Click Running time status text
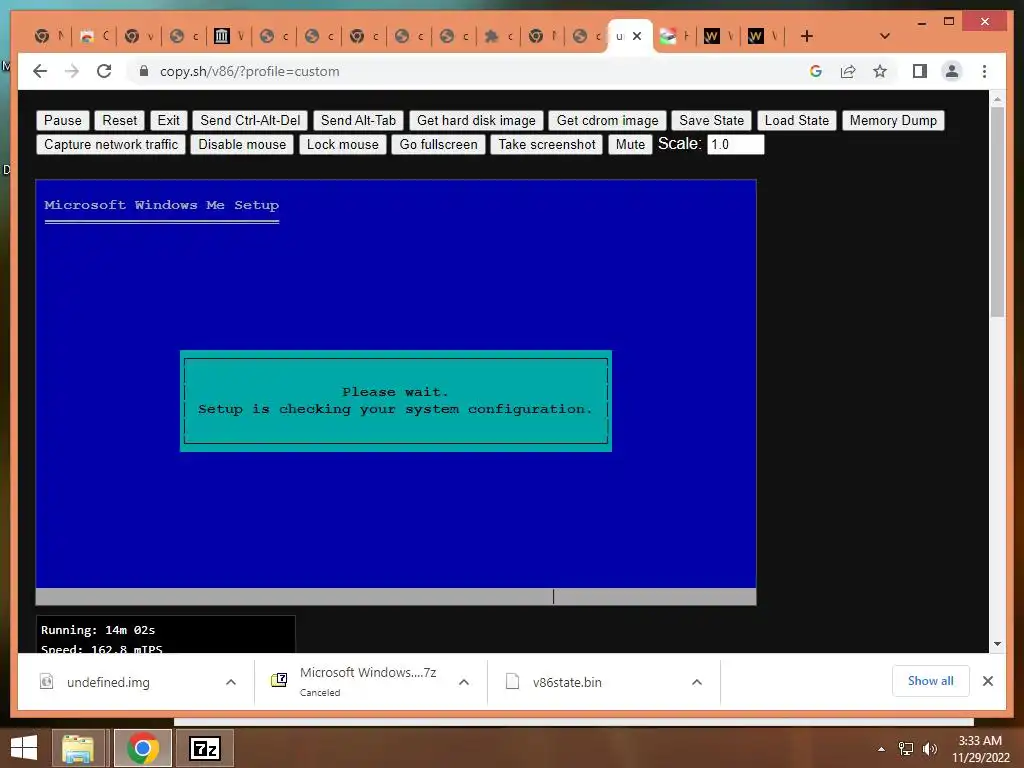Image resolution: width=1024 pixels, height=768 pixels. (98, 630)
